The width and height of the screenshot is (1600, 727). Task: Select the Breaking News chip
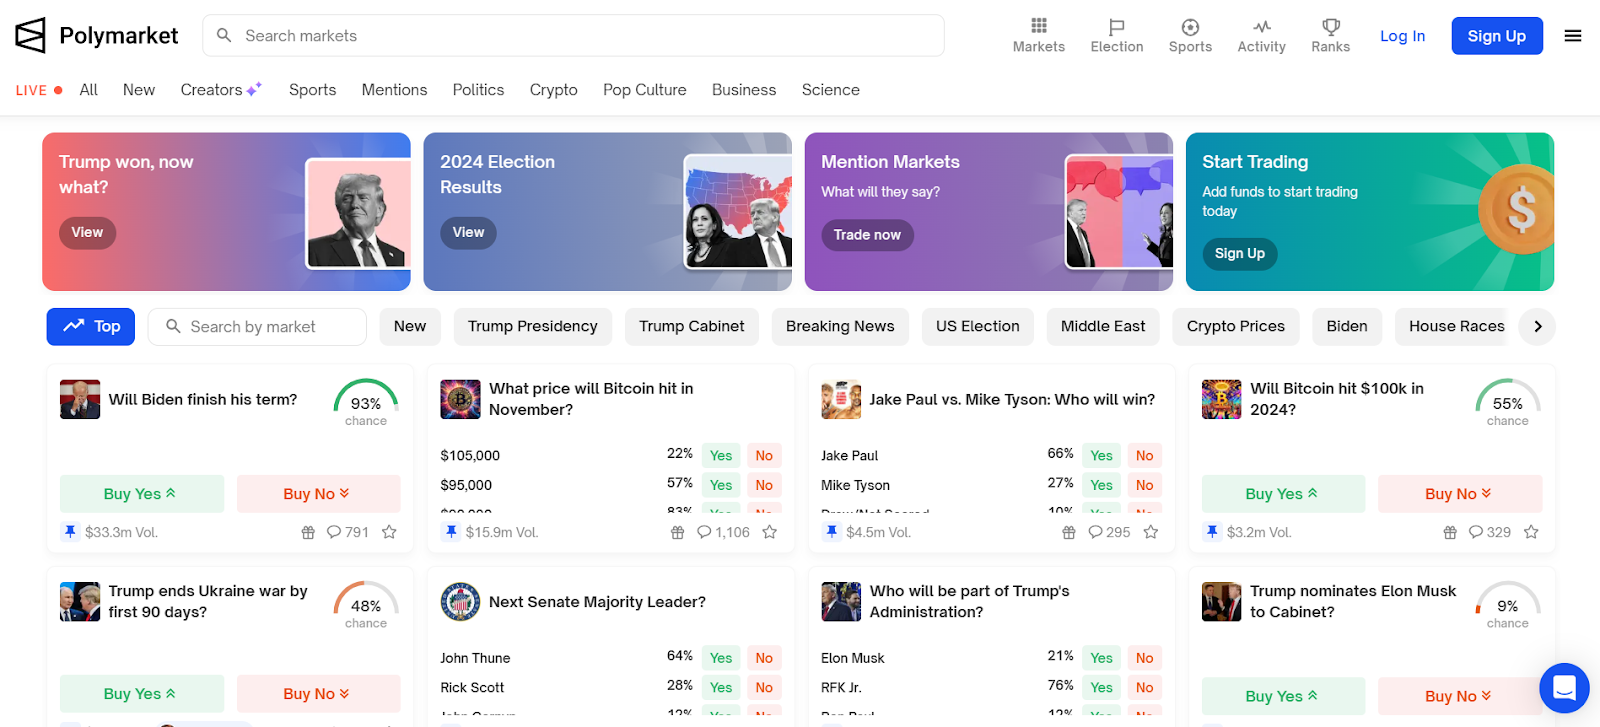pyautogui.click(x=840, y=326)
